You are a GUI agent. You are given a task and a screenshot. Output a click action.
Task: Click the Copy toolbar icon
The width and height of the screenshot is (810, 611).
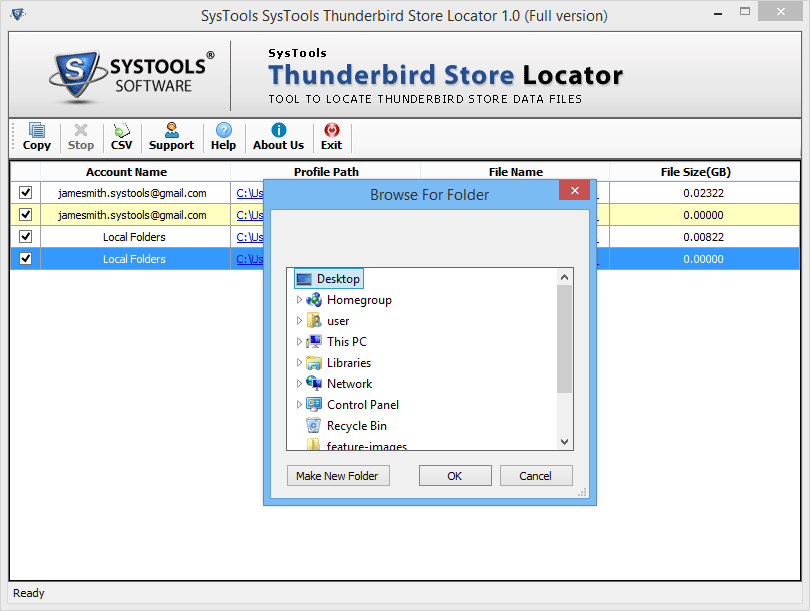tap(36, 137)
